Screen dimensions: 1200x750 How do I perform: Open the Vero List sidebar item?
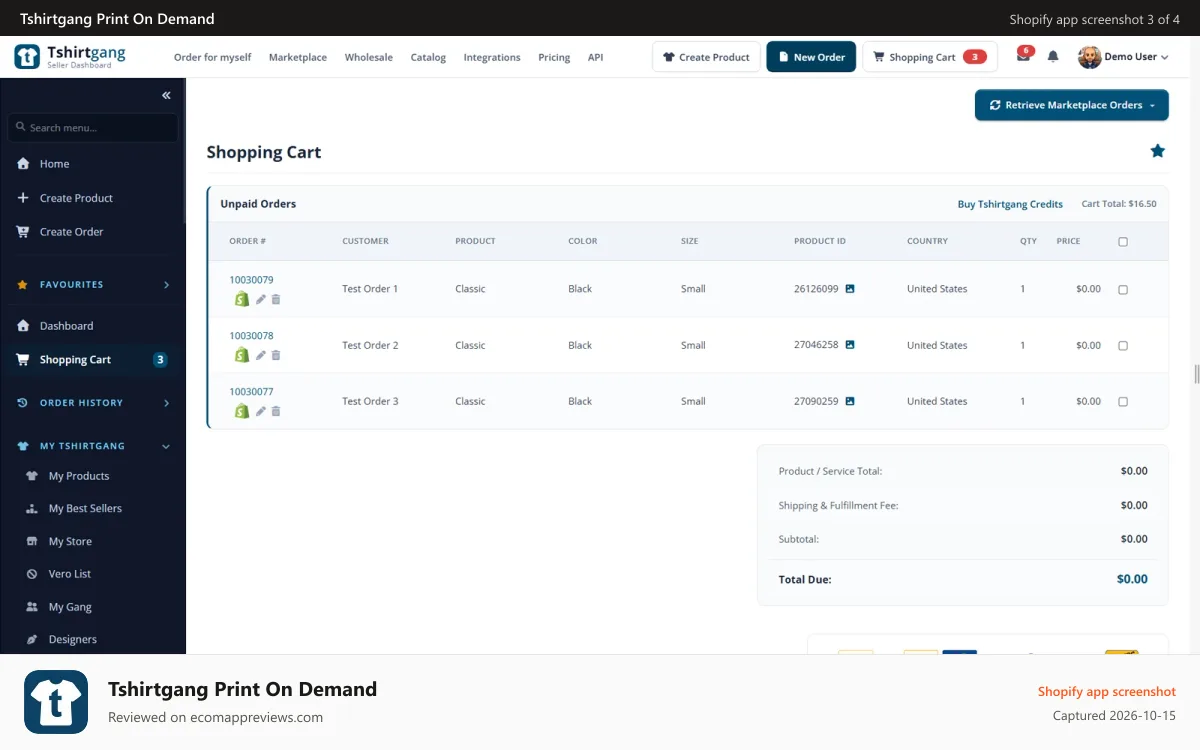pos(70,574)
